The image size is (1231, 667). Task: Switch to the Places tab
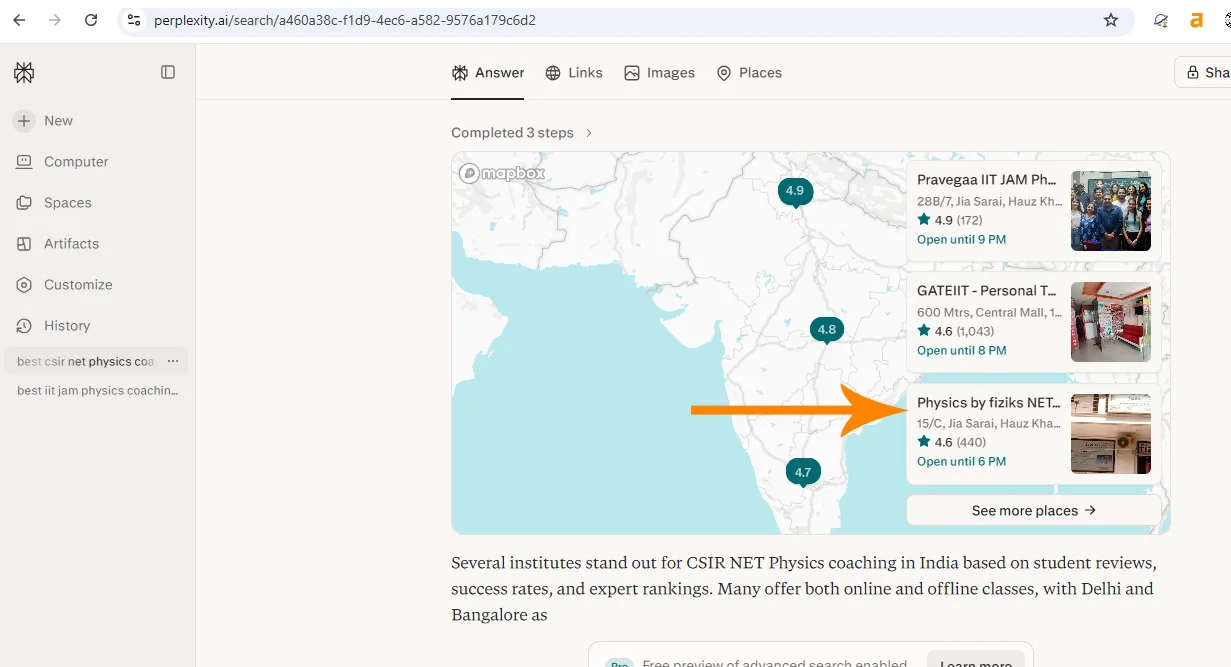click(749, 73)
